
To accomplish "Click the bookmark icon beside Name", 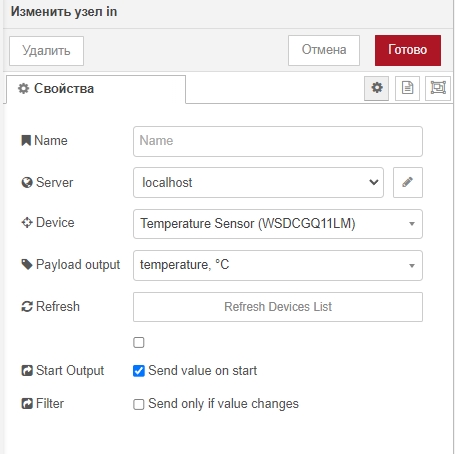I will tap(26, 140).
